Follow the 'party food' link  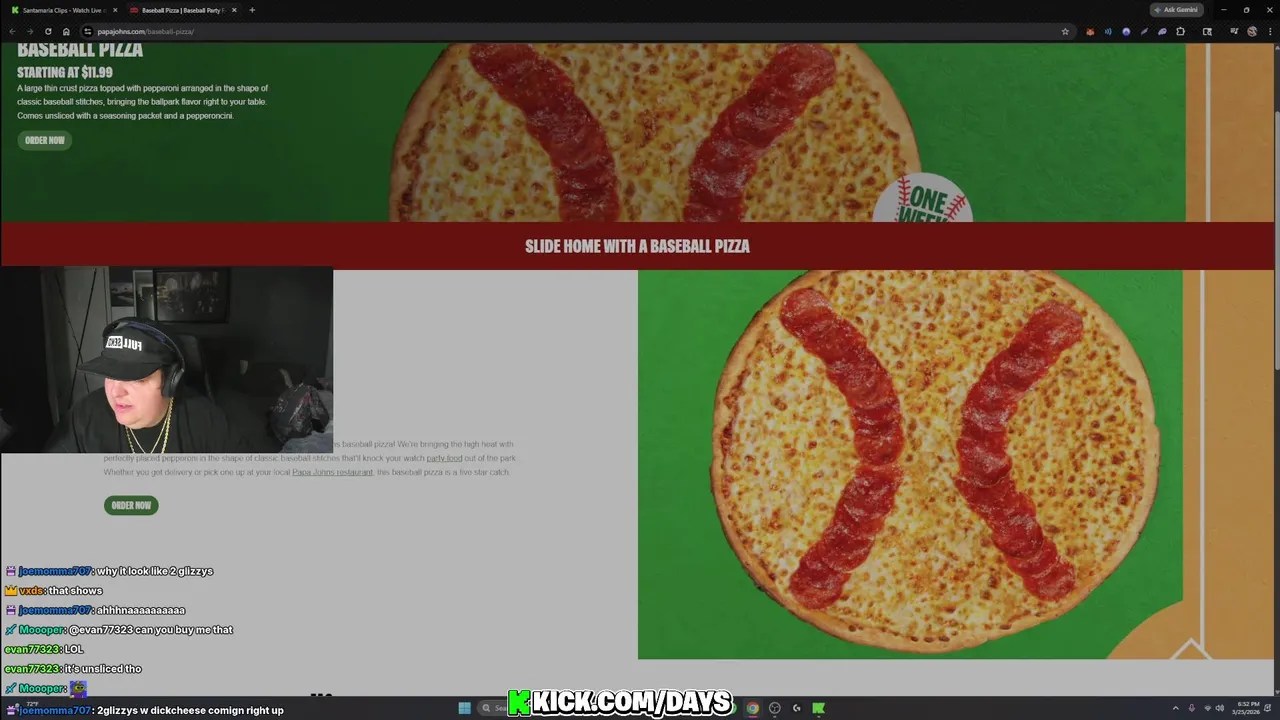coord(444,458)
